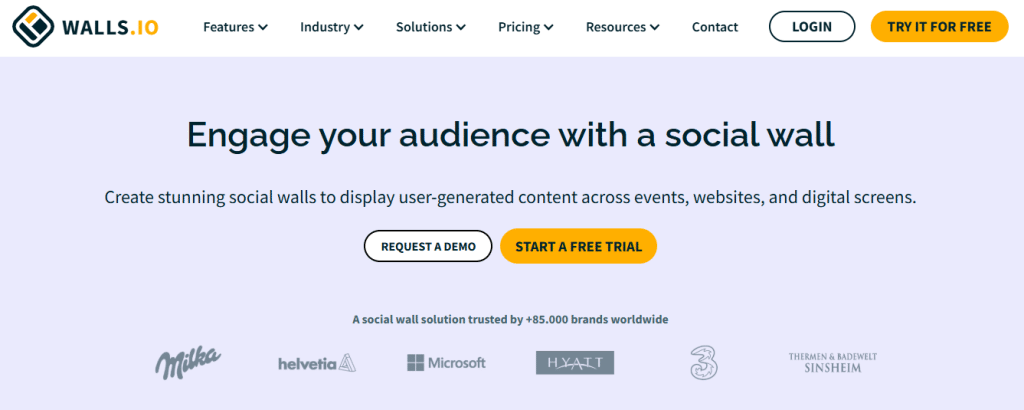Start a free trial via the orange button
Screen dimensions: 1024x410
tap(578, 246)
